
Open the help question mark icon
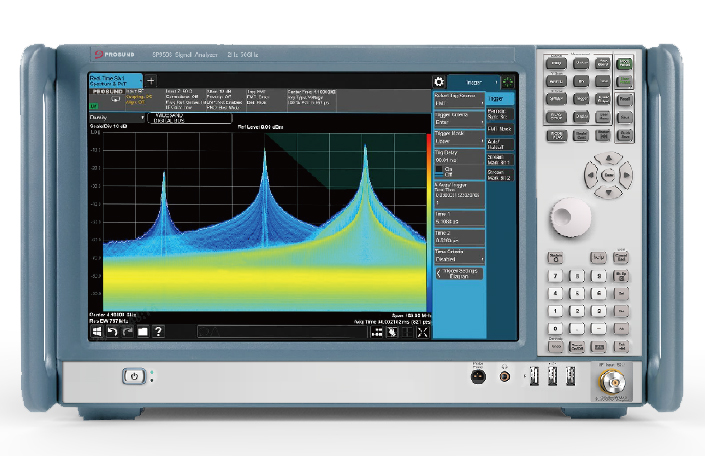pos(157,330)
